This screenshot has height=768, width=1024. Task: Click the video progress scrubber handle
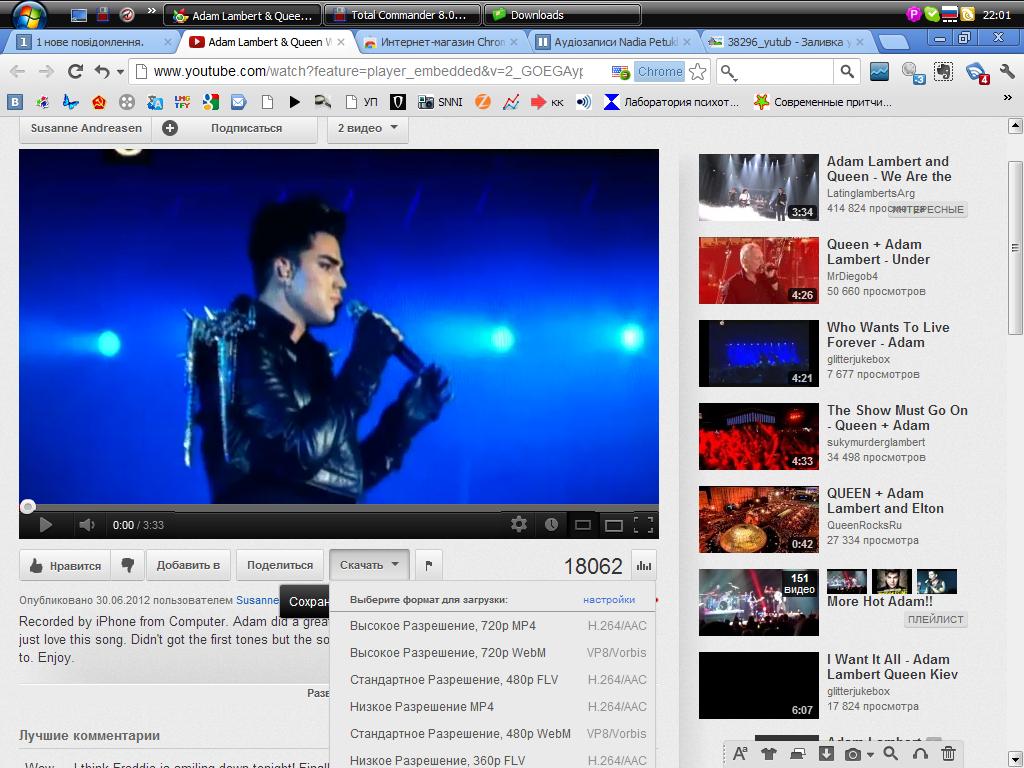pos(27,506)
